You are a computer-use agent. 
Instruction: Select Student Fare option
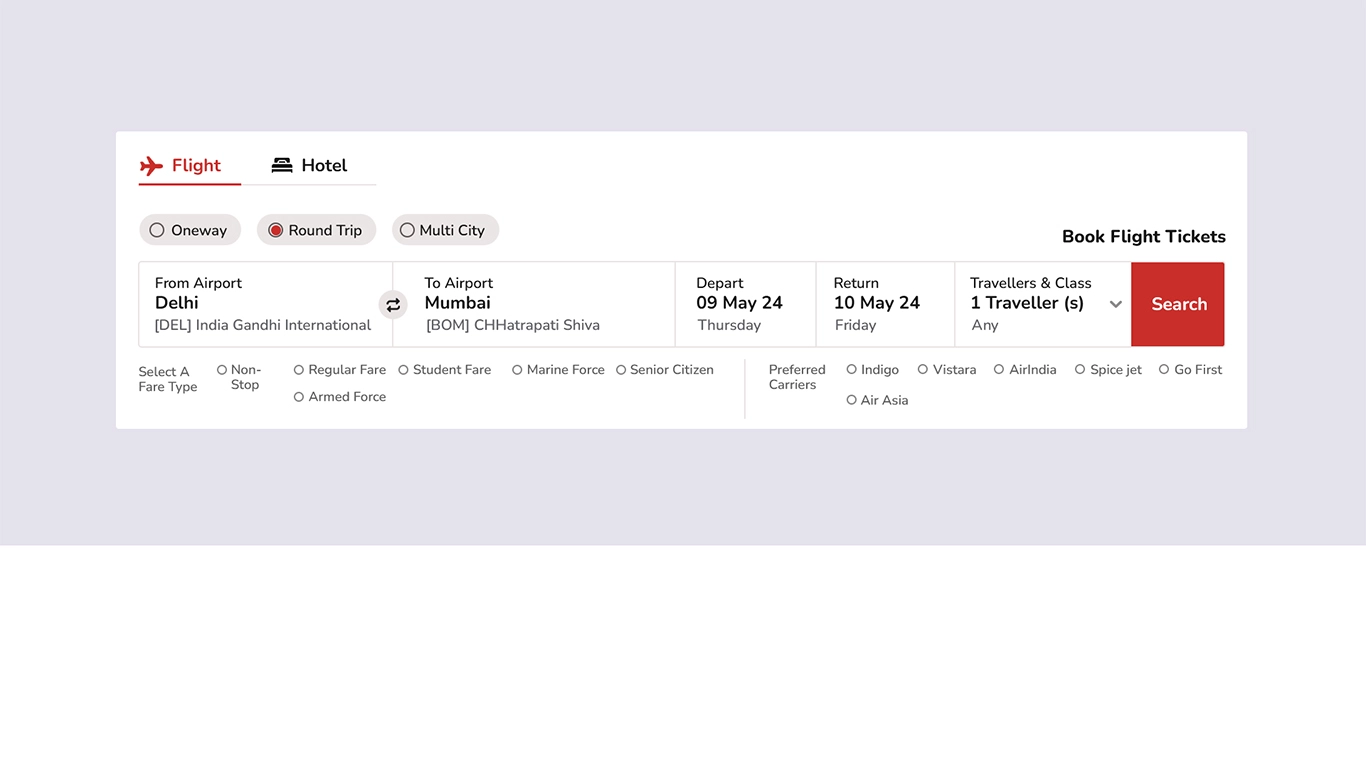pyautogui.click(x=402, y=369)
